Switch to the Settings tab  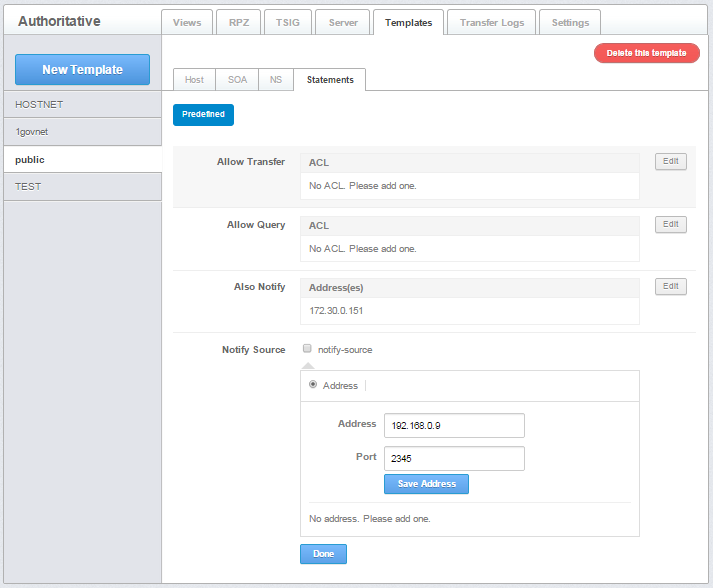coord(570,23)
